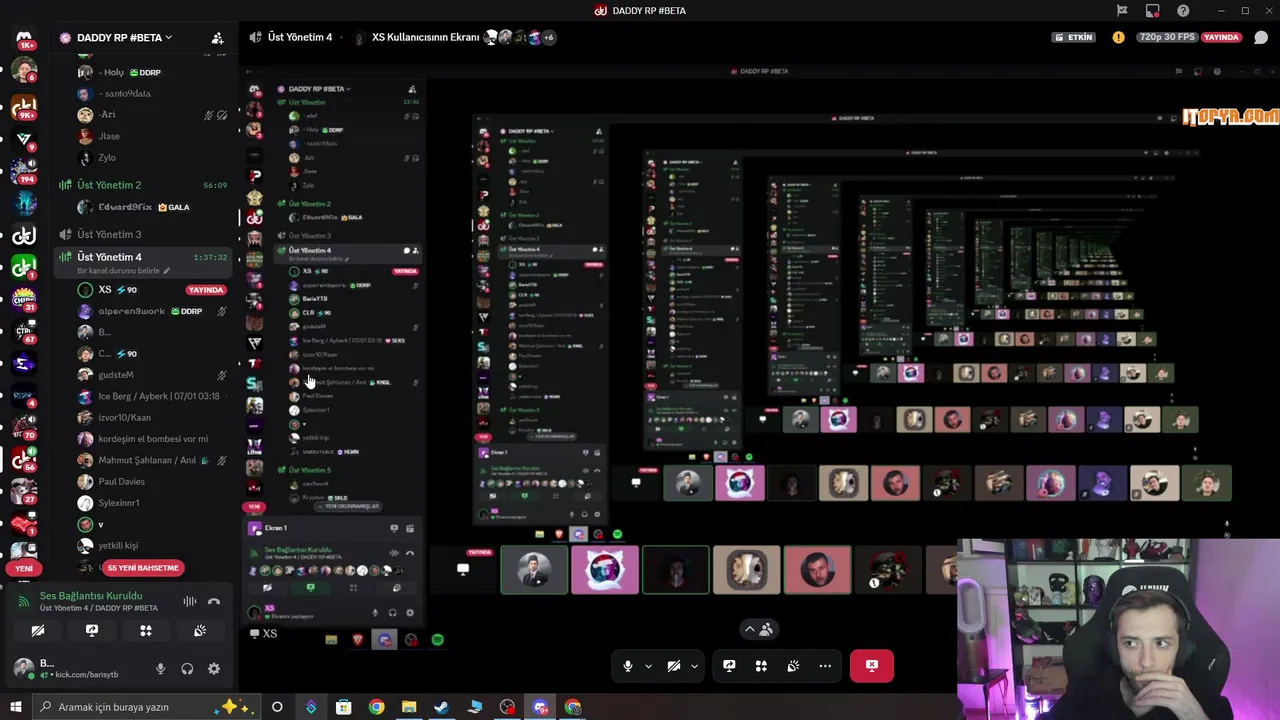Select user Sylexinnr1 in voice list
Image resolution: width=1280 pixels, height=720 pixels.
click(150, 503)
